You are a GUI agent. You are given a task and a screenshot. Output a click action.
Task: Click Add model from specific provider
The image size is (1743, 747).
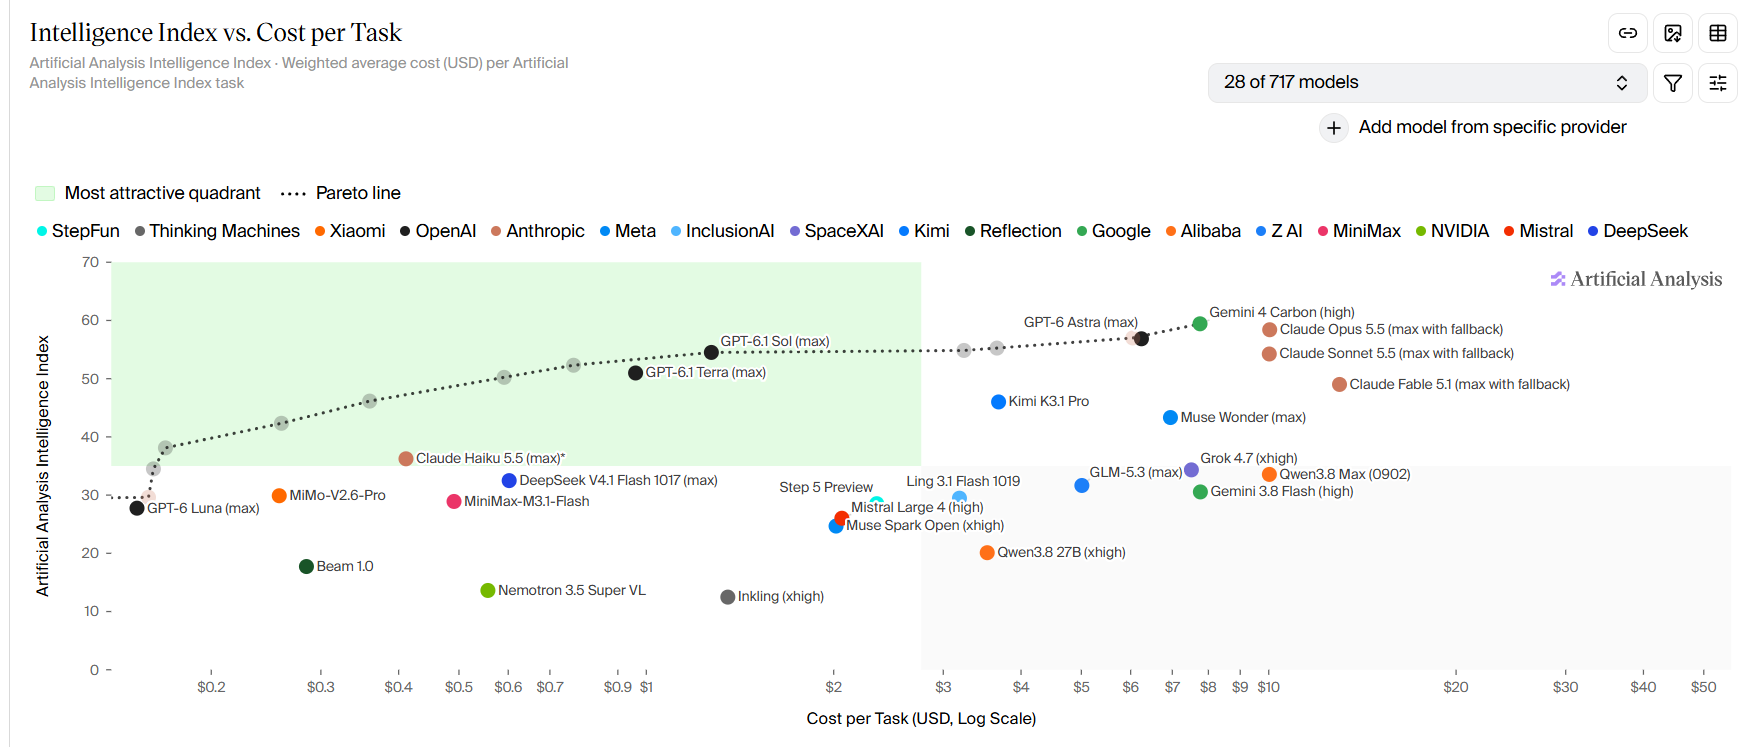[x=1492, y=127]
